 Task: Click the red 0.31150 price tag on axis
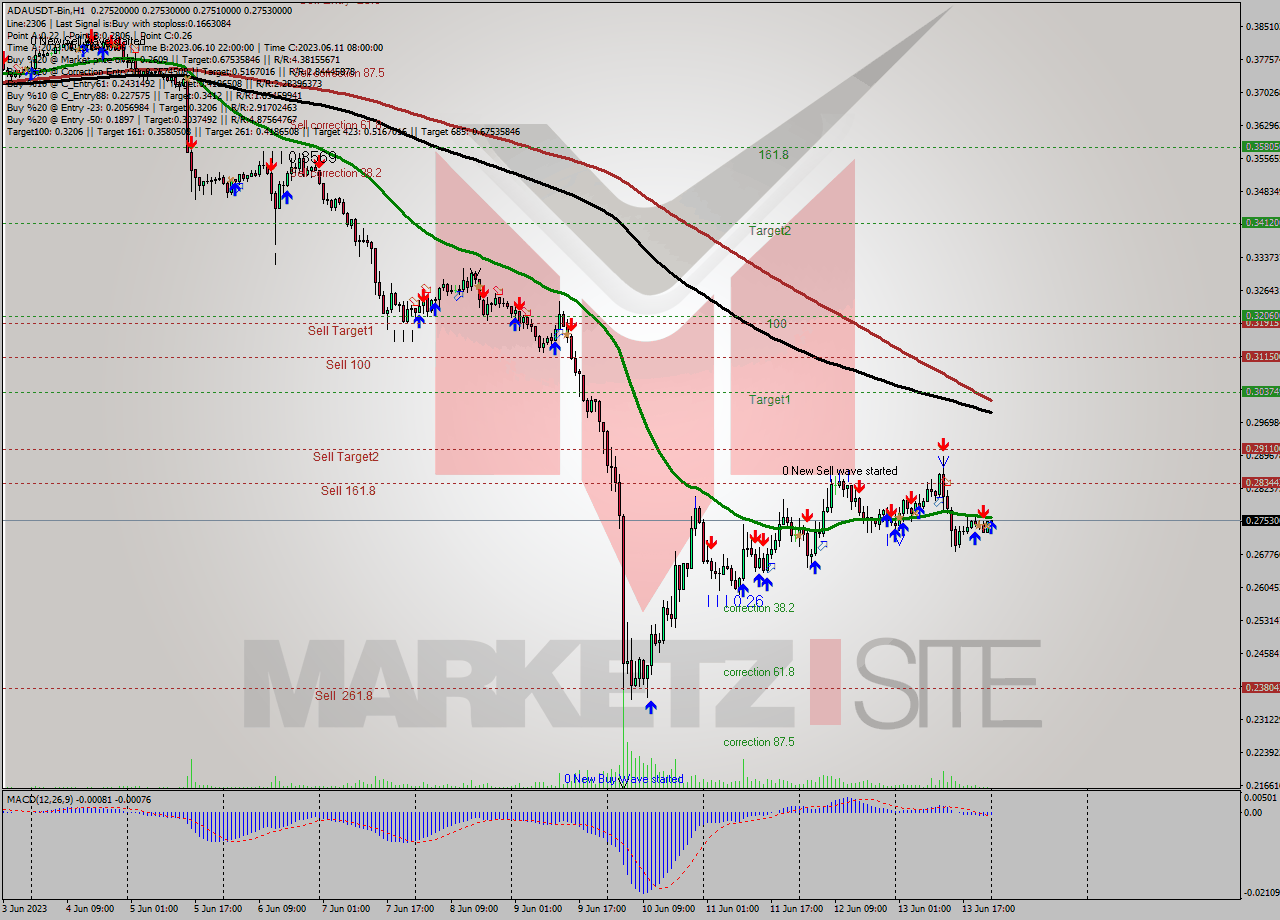(x=1260, y=357)
